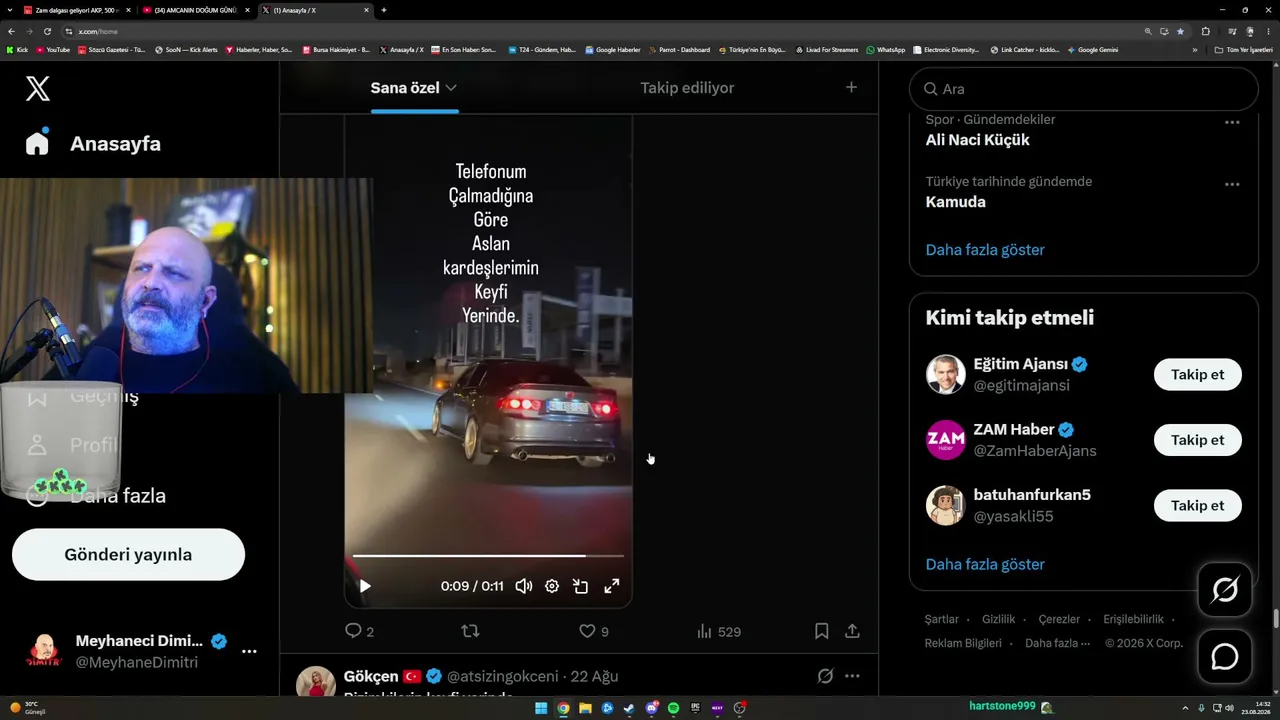Screen dimensions: 1280x720
Task: Show more trends via Daha fazla göster
Action: click(x=985, y=250)
